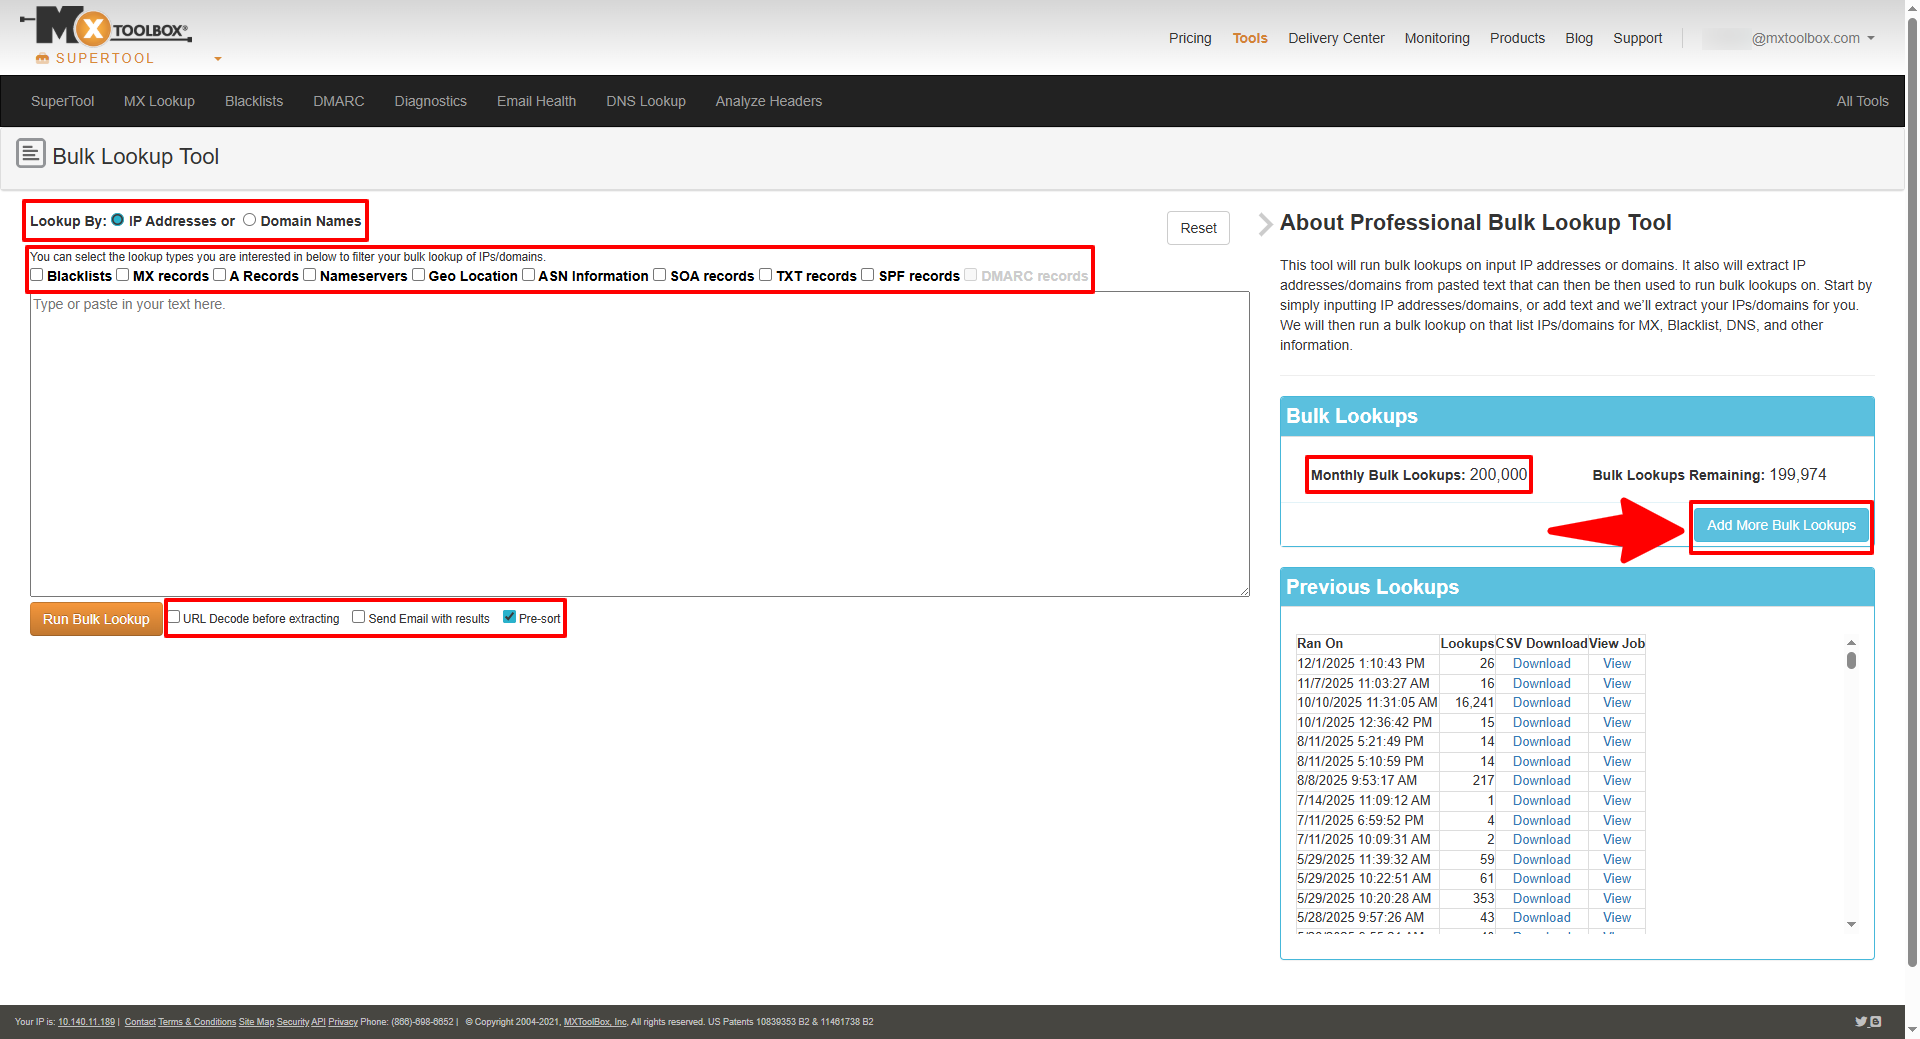
Task: Download CSV for the 16,241-lookup job
Action: (1541, 702)
